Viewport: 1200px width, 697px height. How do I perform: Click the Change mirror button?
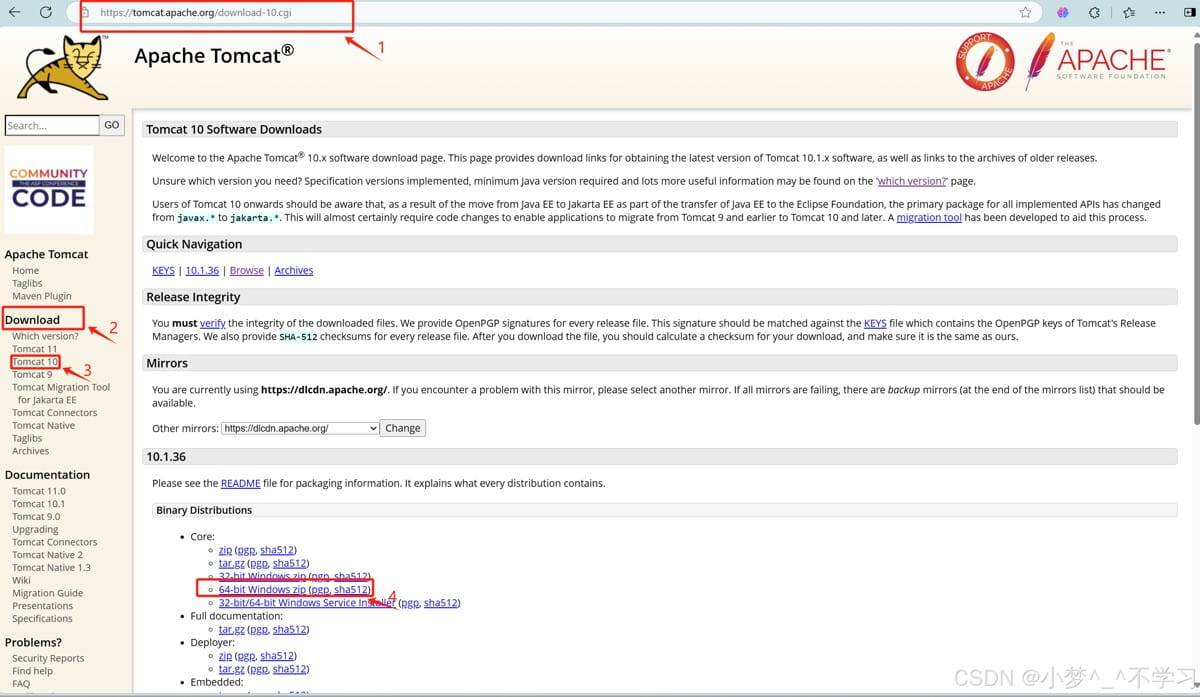point(403,428)
